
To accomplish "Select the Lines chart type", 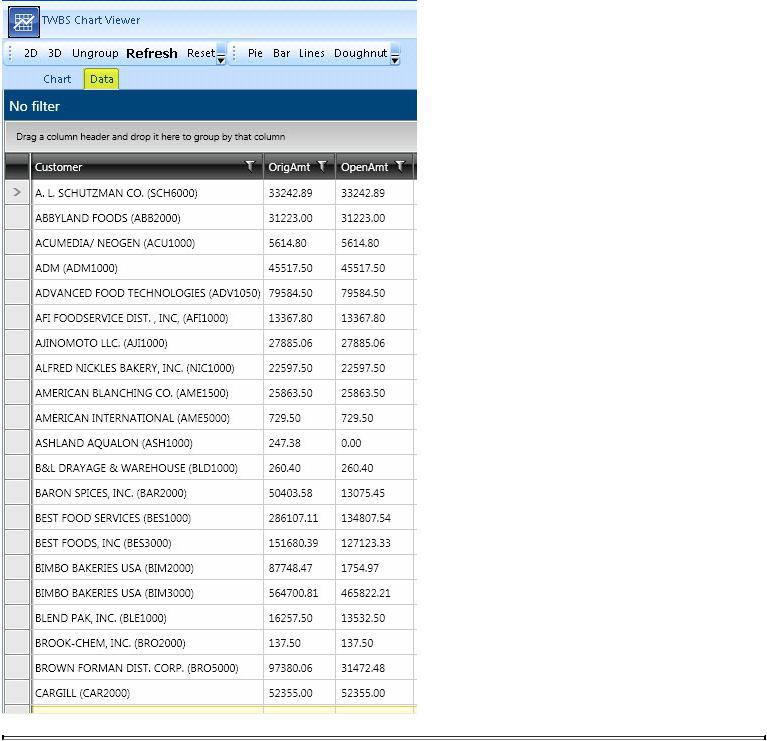I will click(312, 53).
